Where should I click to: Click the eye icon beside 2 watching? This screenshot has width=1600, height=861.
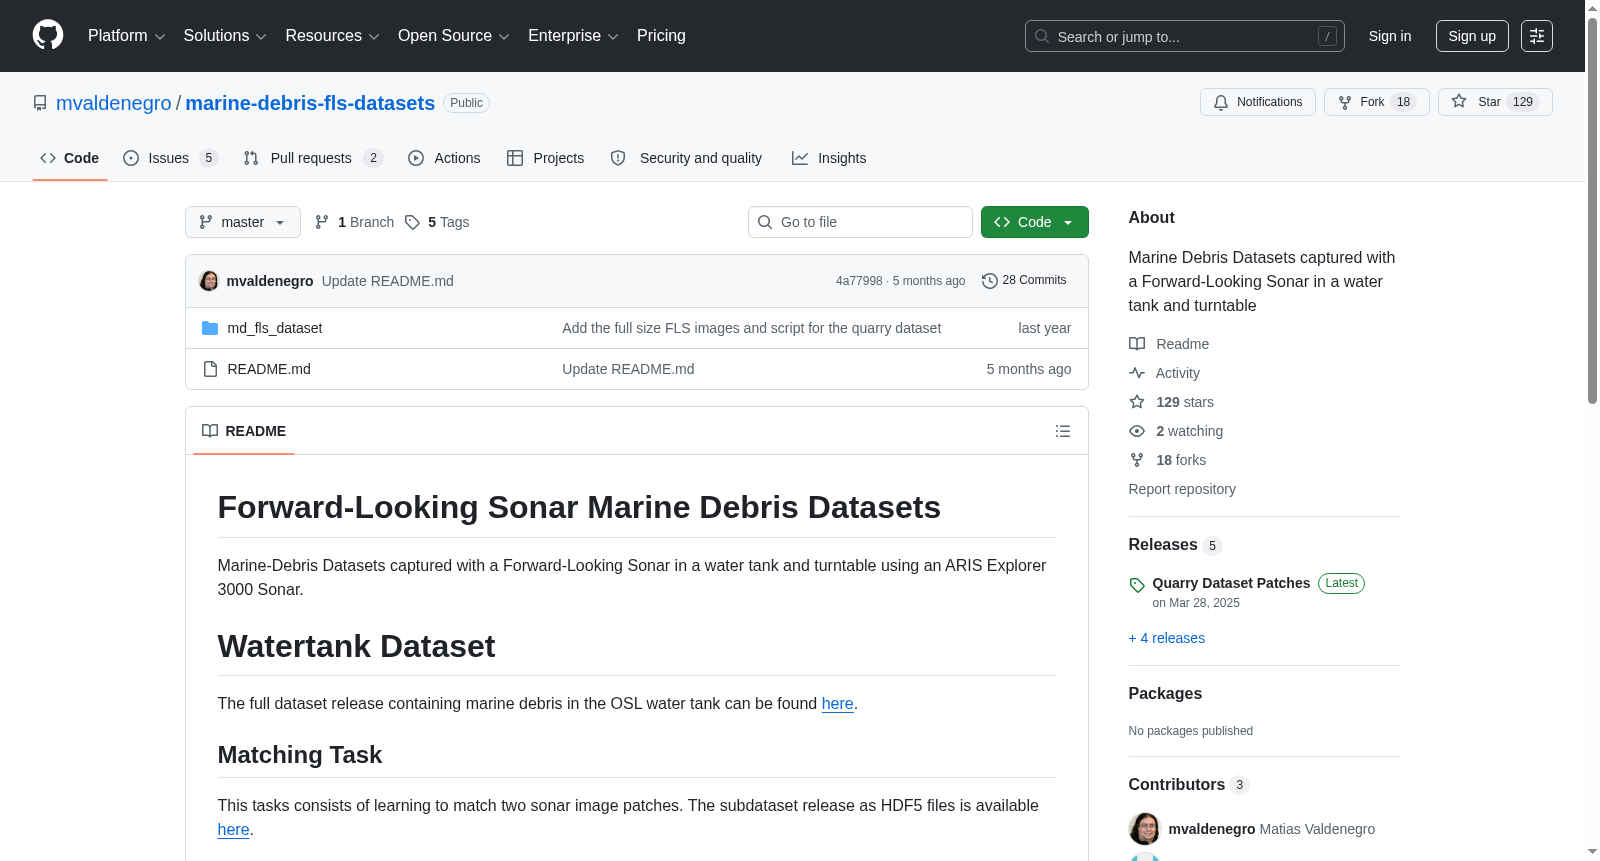coord(1137,431)
